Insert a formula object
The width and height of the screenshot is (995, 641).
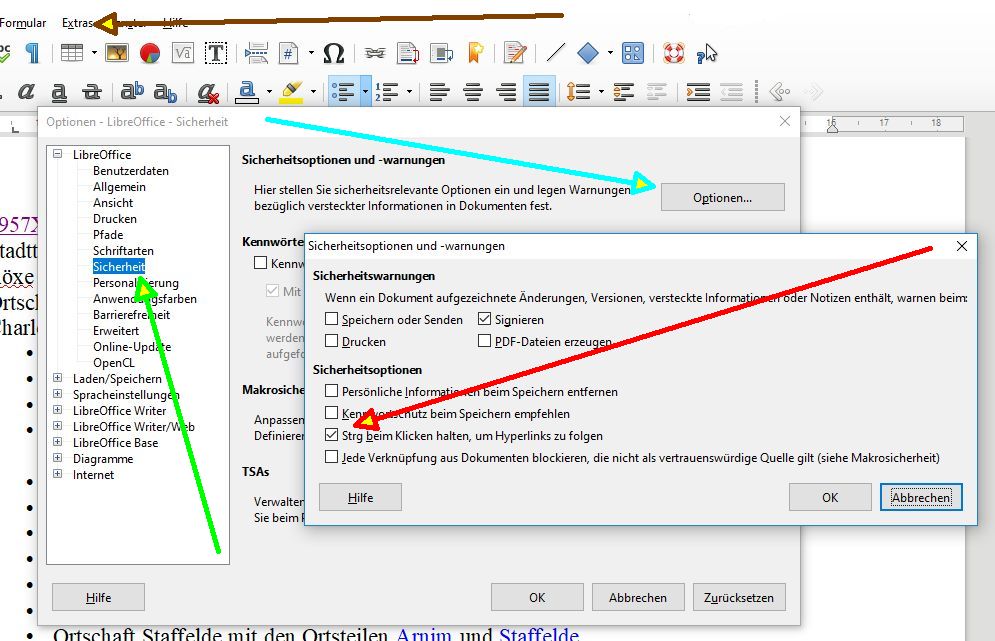(183, 53)
